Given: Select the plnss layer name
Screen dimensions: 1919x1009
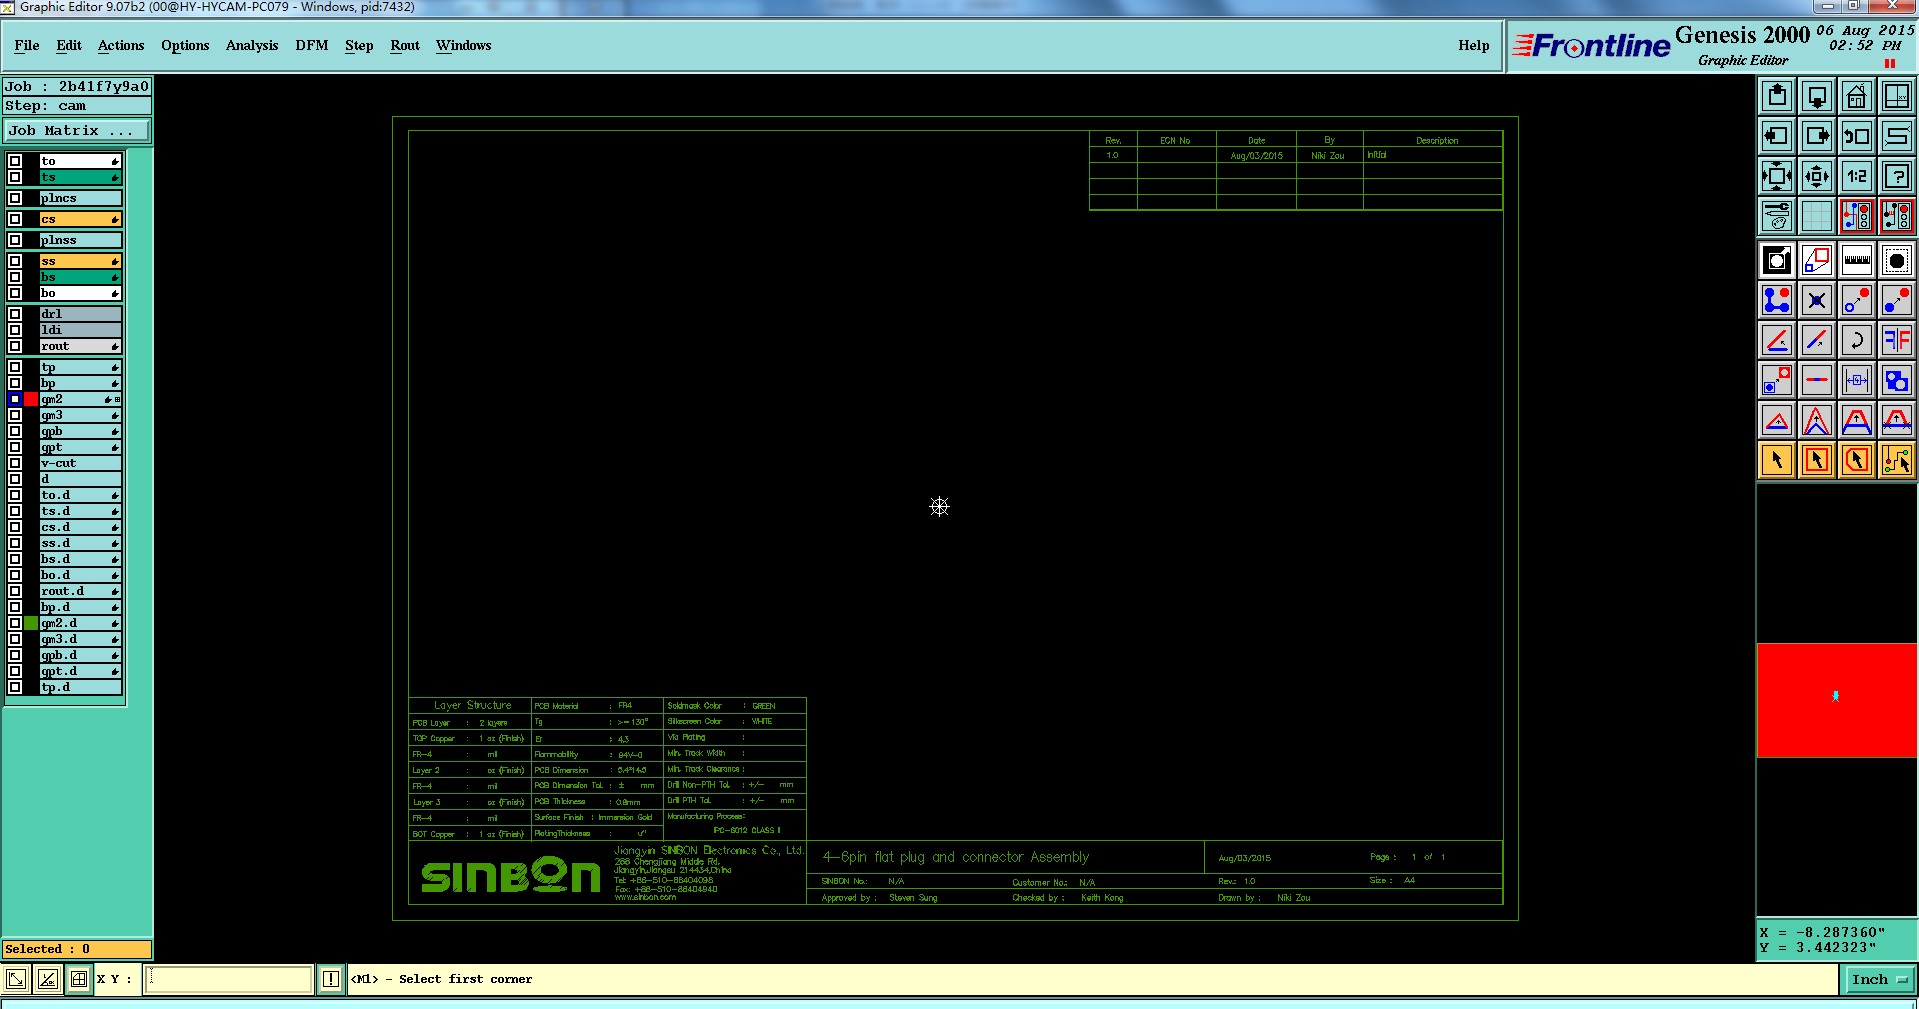Looking at the screenshot, I should (80, 240).
